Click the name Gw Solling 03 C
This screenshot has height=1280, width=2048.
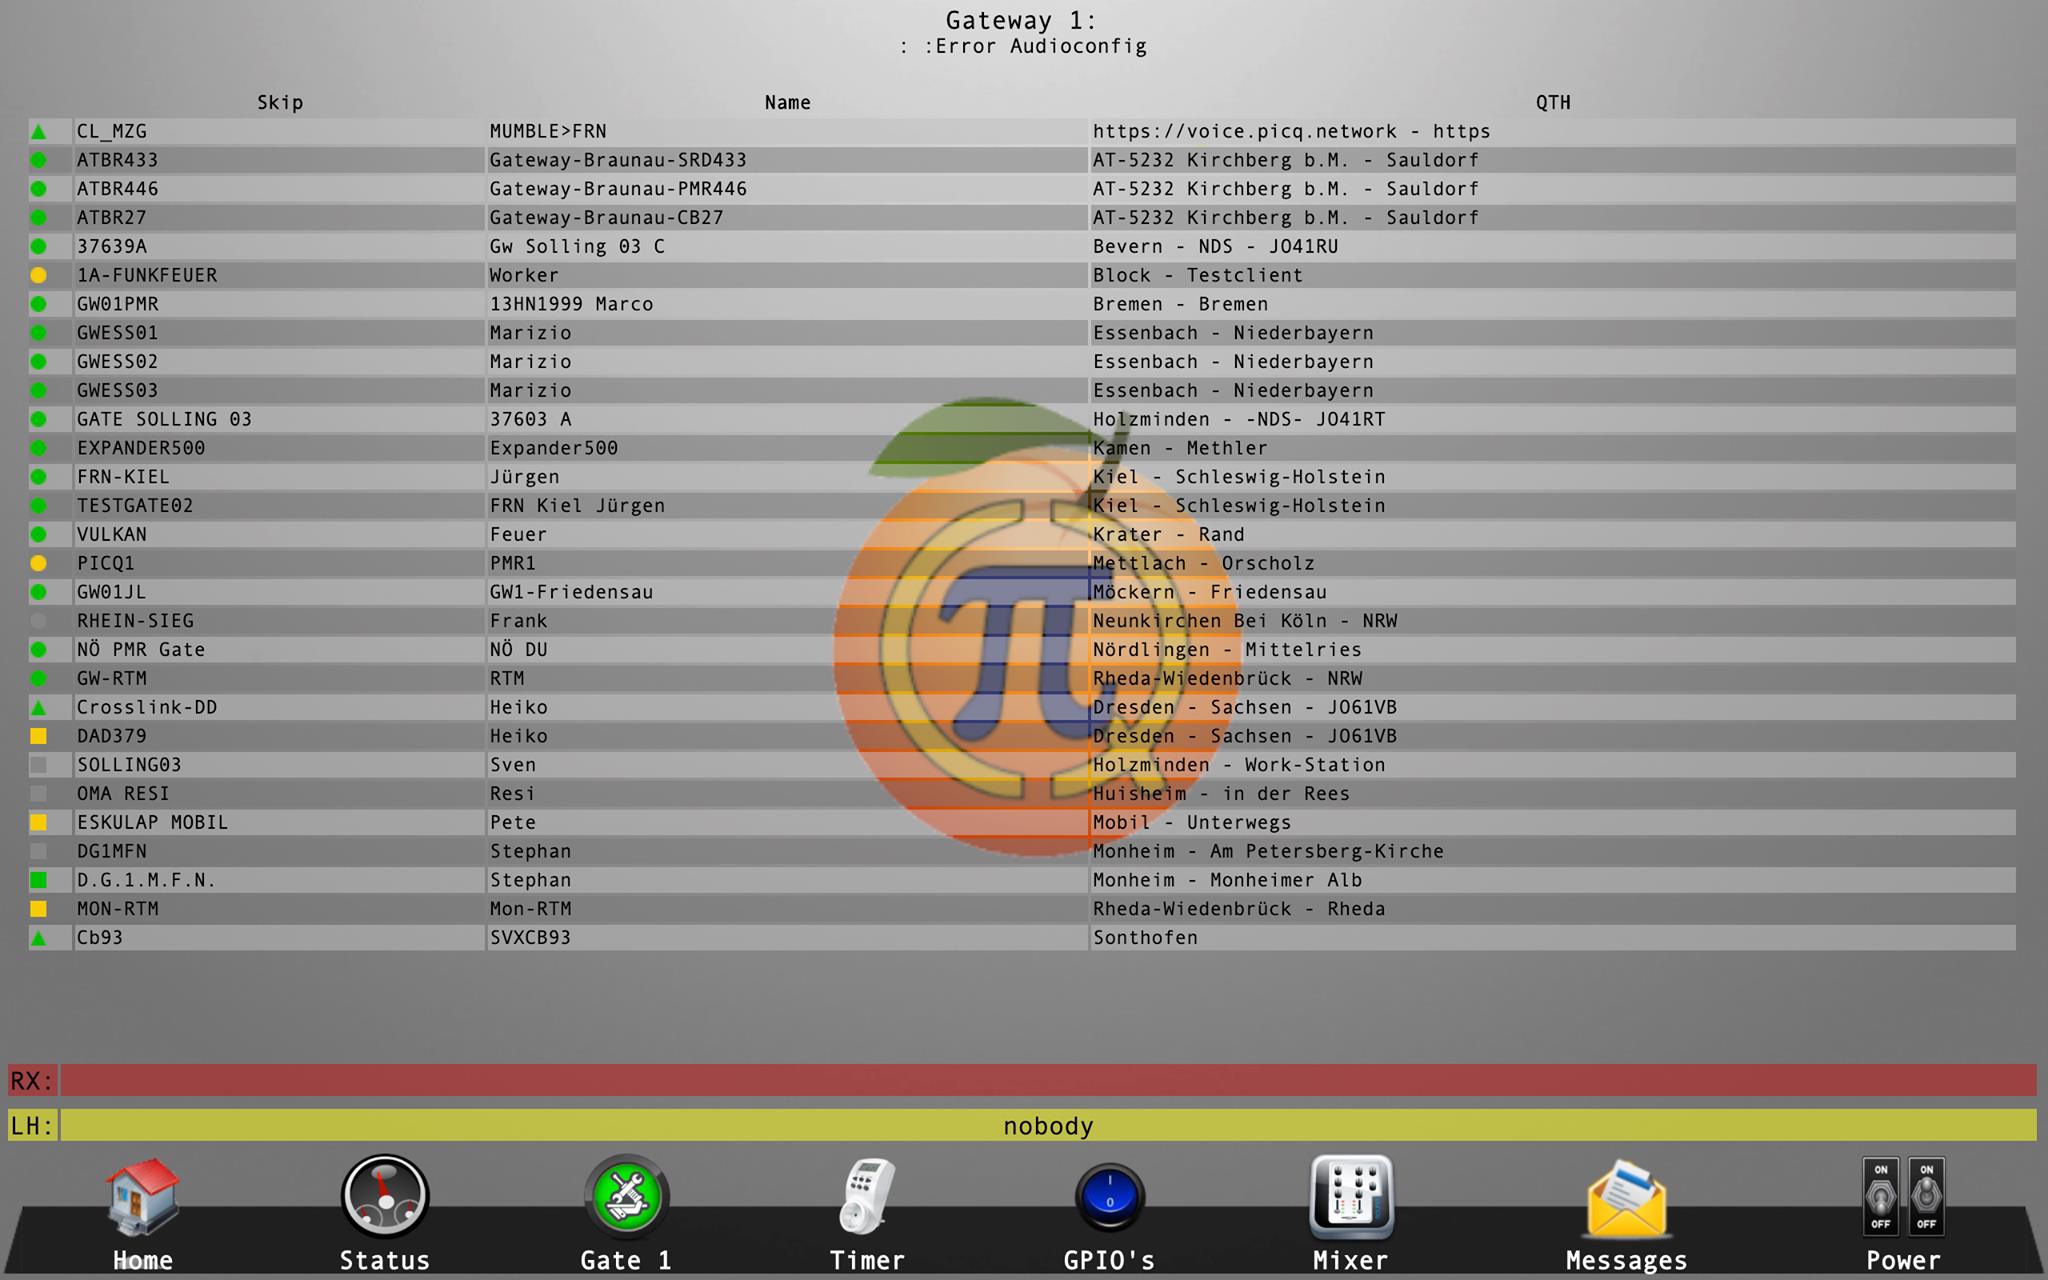[577, 246]
